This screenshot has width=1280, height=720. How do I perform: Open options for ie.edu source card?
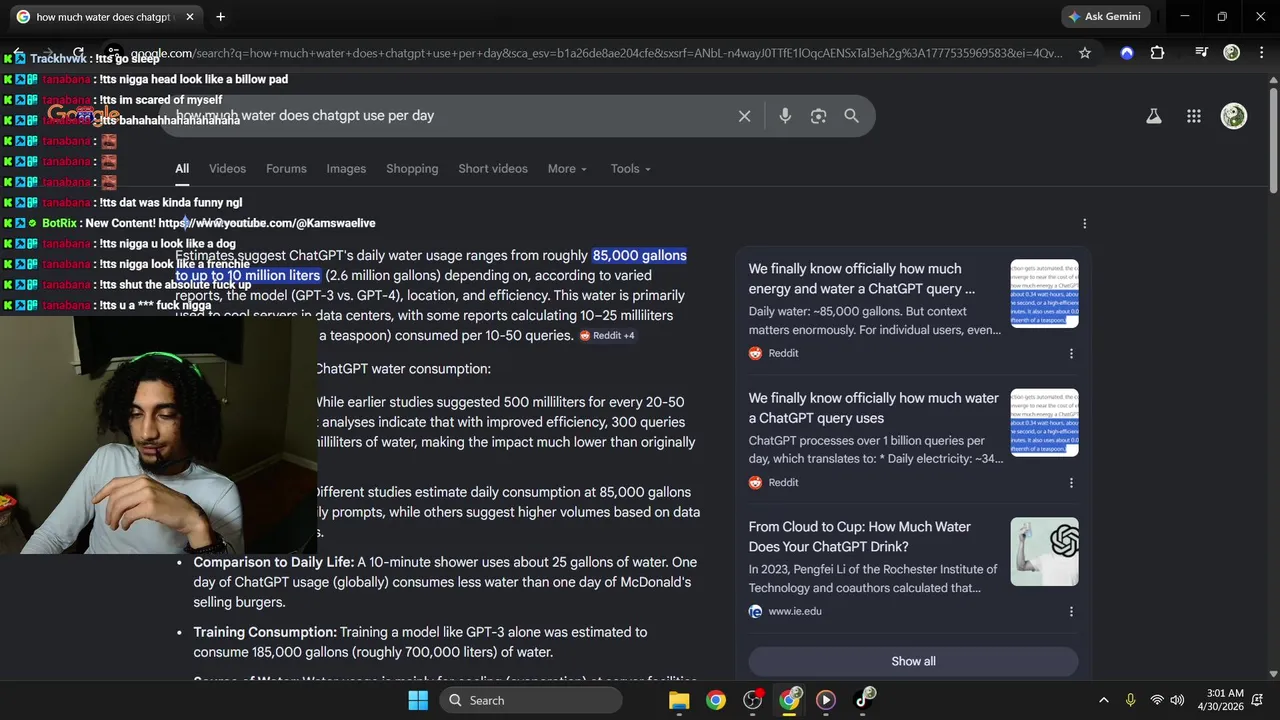(1071, 611)
